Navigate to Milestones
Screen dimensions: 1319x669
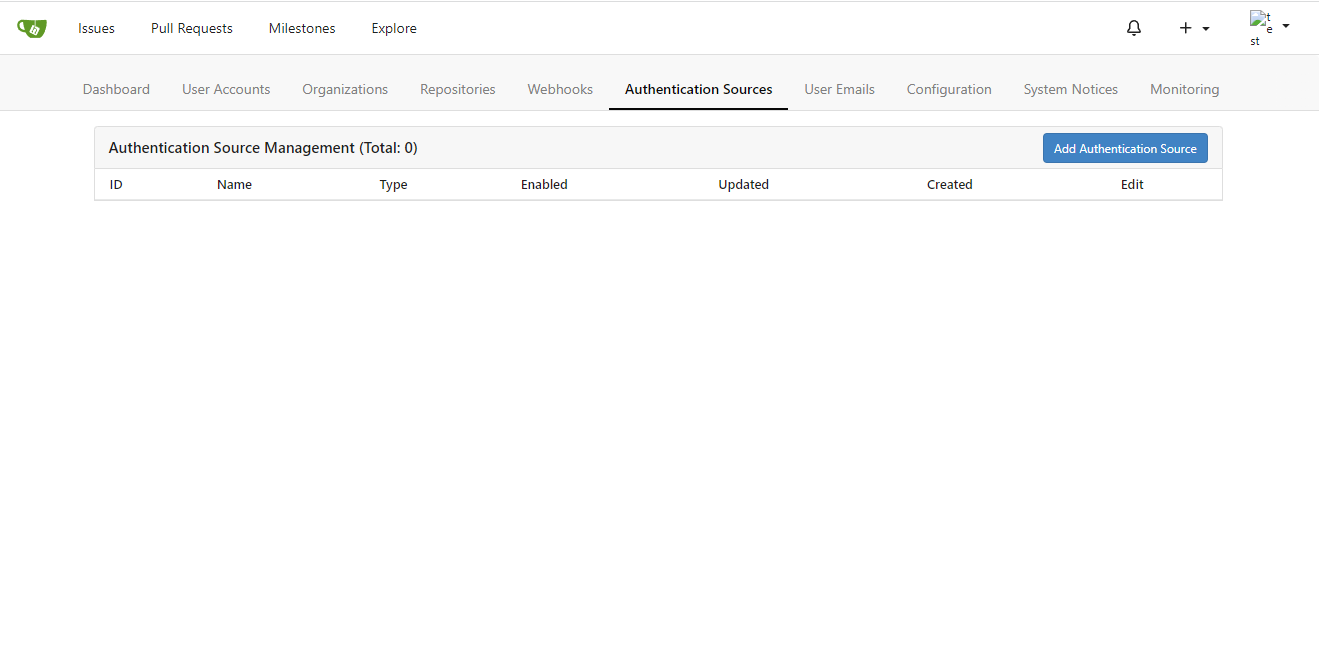point(301,28)
